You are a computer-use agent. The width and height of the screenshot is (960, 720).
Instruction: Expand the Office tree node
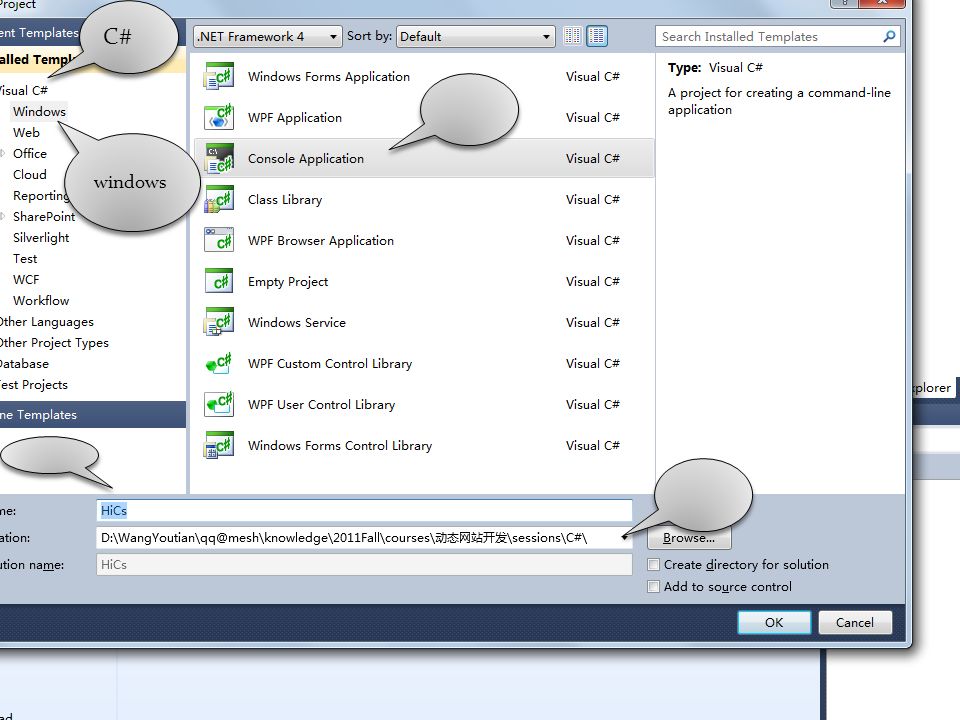[x=3, y=153]
